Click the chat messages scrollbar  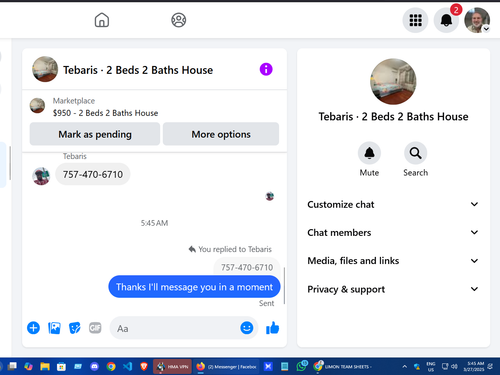pyautogui.click(x=284, y=286)
